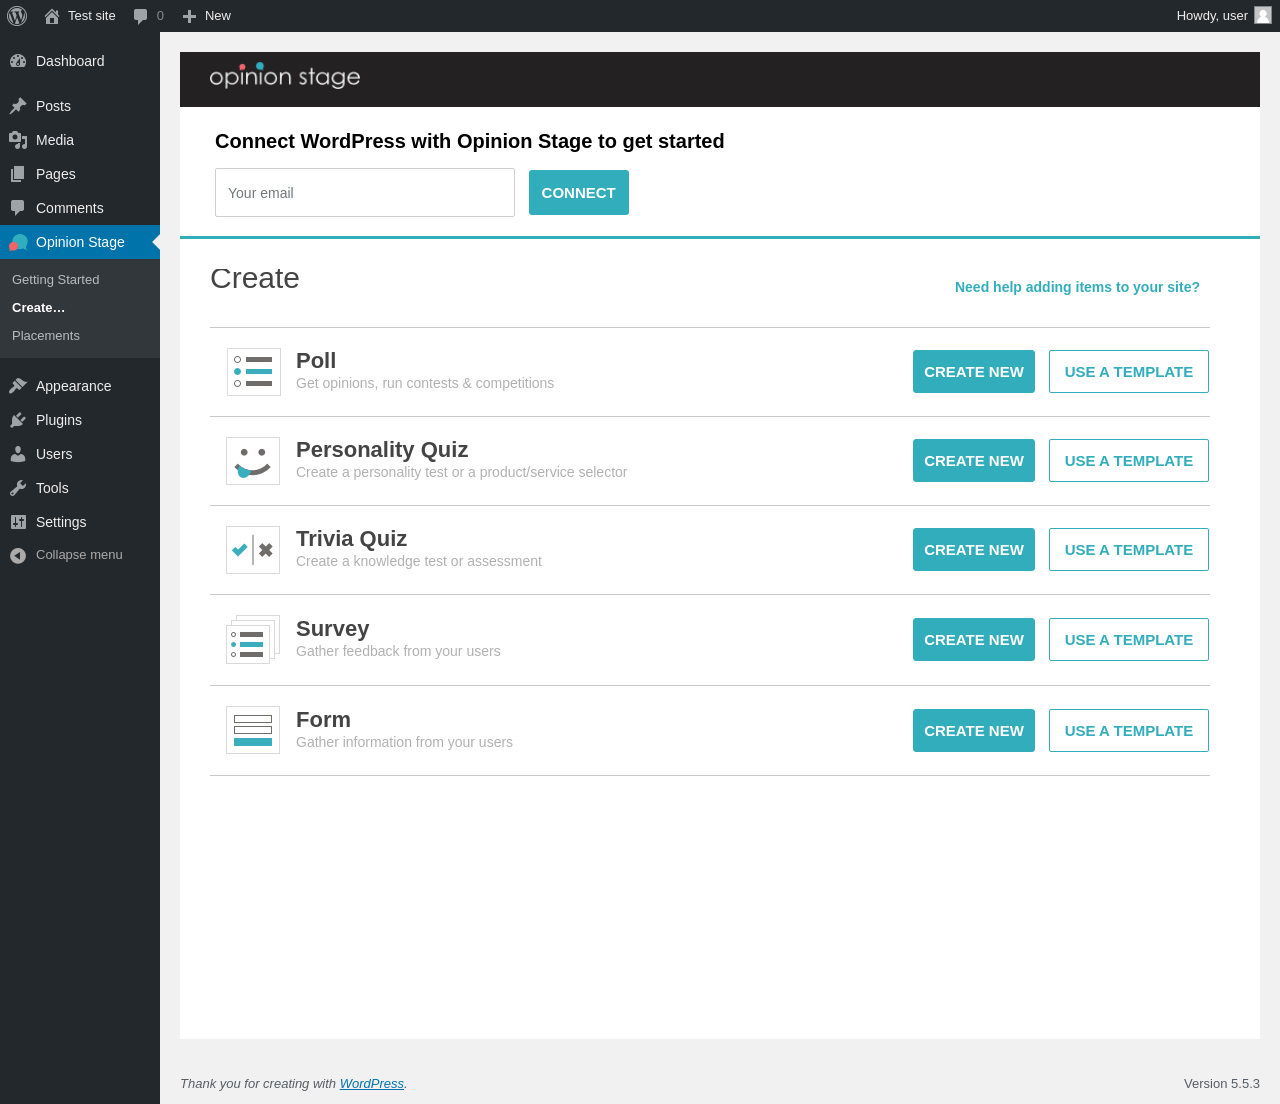Click the Personality Quiz smiley icon
The width and height of the screenshot is (1280, 1104).
[x=253, y=461]
